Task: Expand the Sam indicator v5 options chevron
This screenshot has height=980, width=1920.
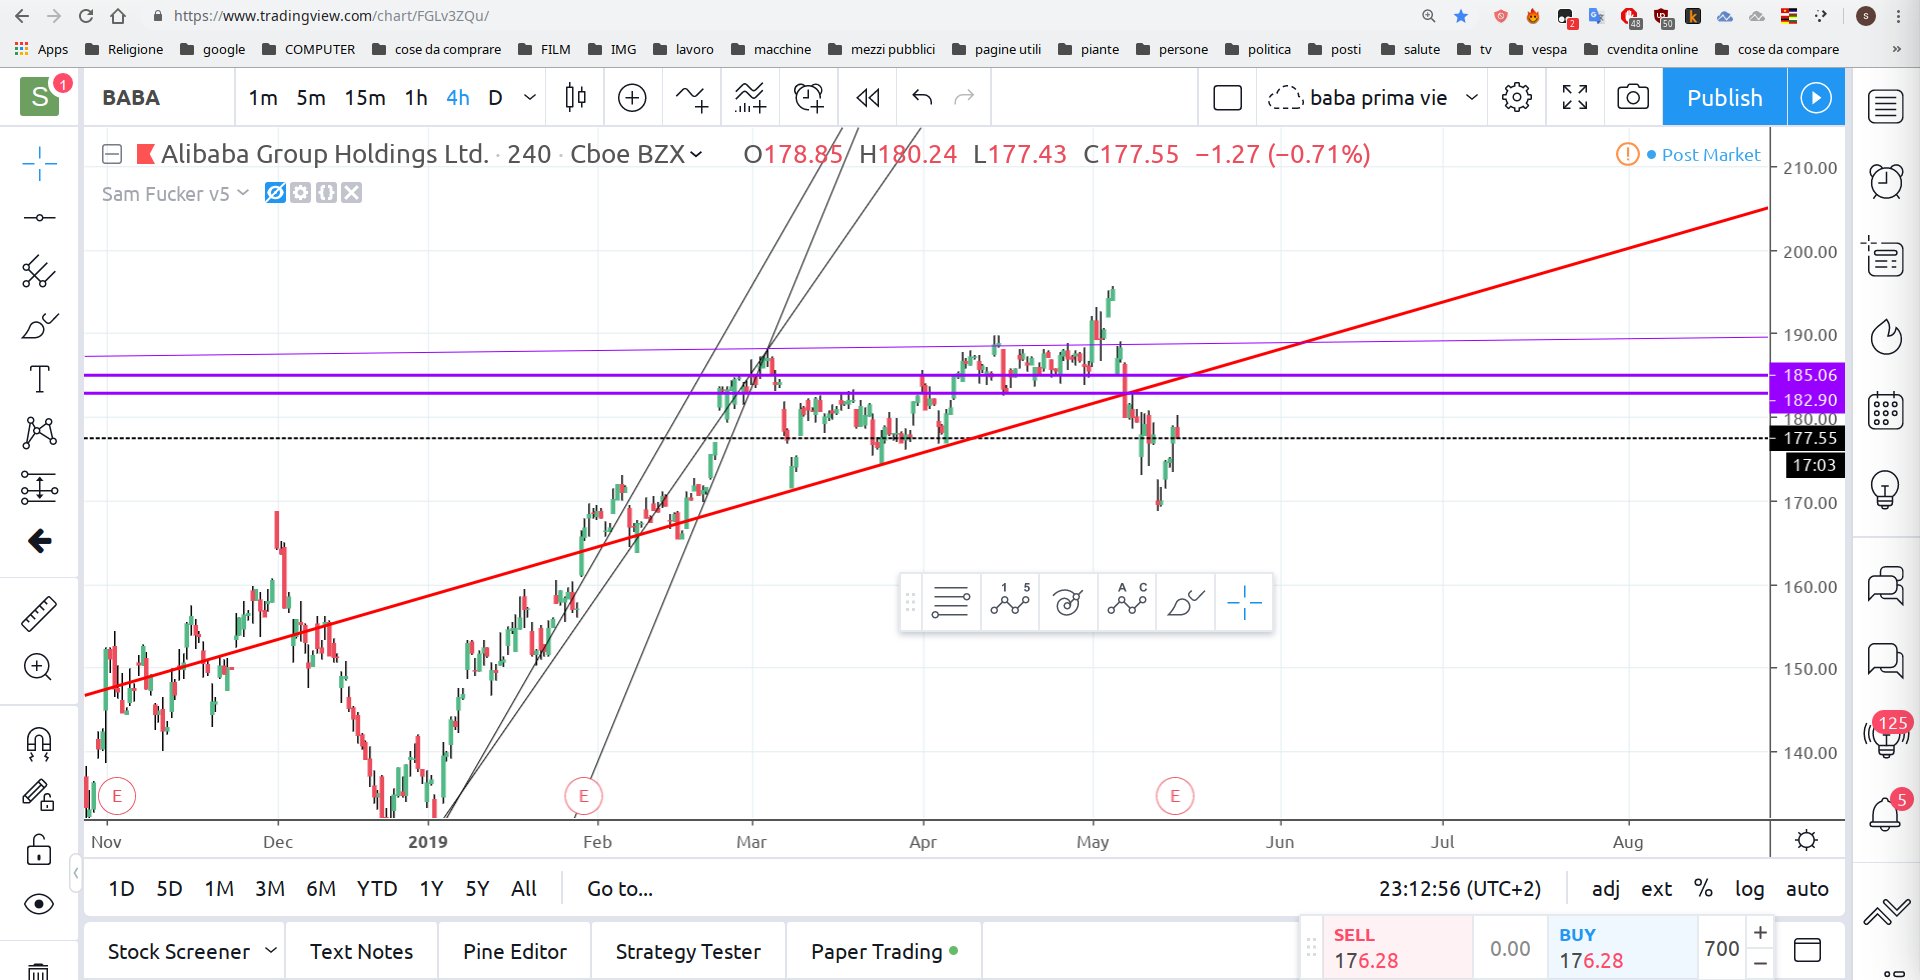Action: 242,192
